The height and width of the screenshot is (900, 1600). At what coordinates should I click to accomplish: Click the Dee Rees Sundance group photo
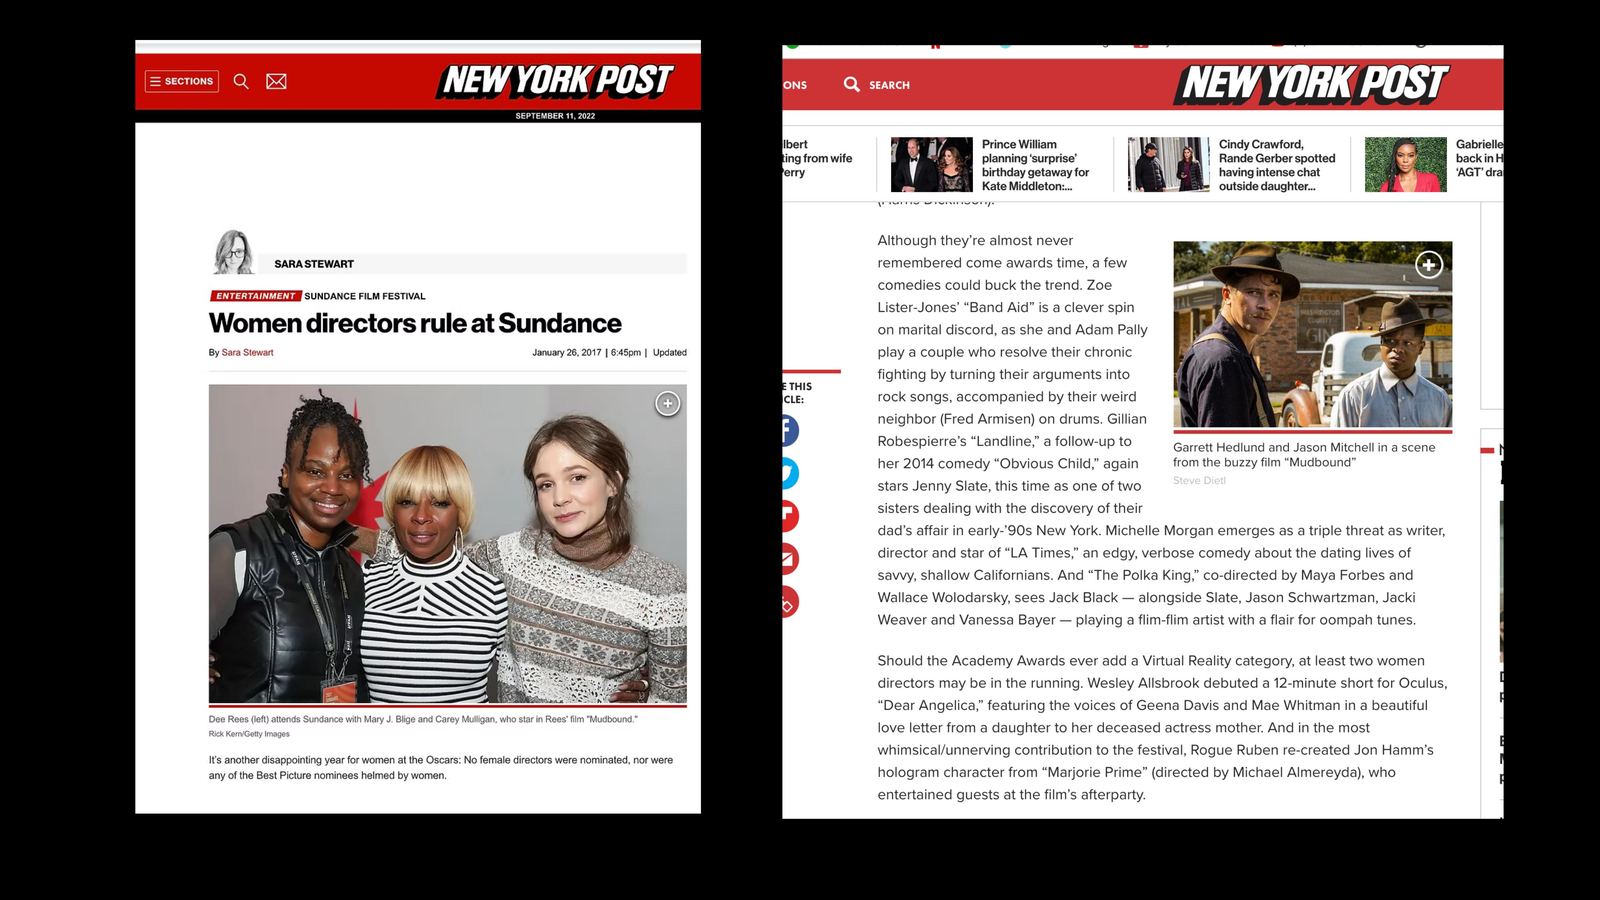click(447, 544)
